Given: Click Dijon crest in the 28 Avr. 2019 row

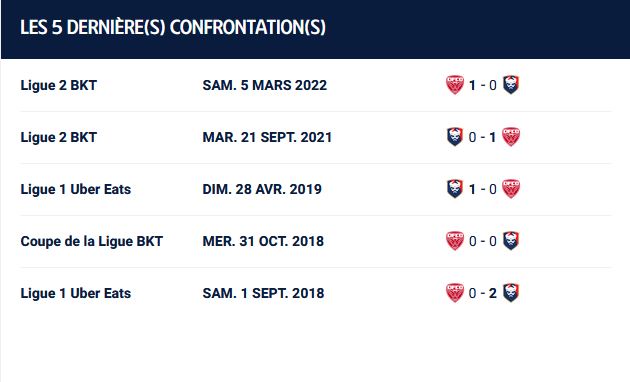Looking at the screenshot, I should [511, 189].
